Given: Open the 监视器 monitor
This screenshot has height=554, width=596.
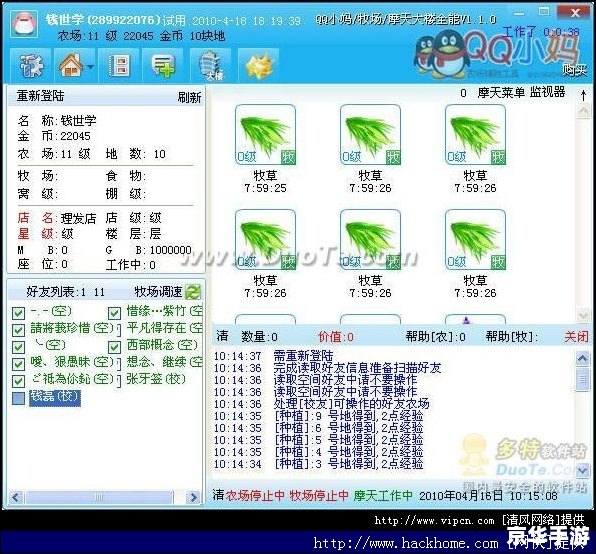Looking at the screenshot, I should 548,92.
